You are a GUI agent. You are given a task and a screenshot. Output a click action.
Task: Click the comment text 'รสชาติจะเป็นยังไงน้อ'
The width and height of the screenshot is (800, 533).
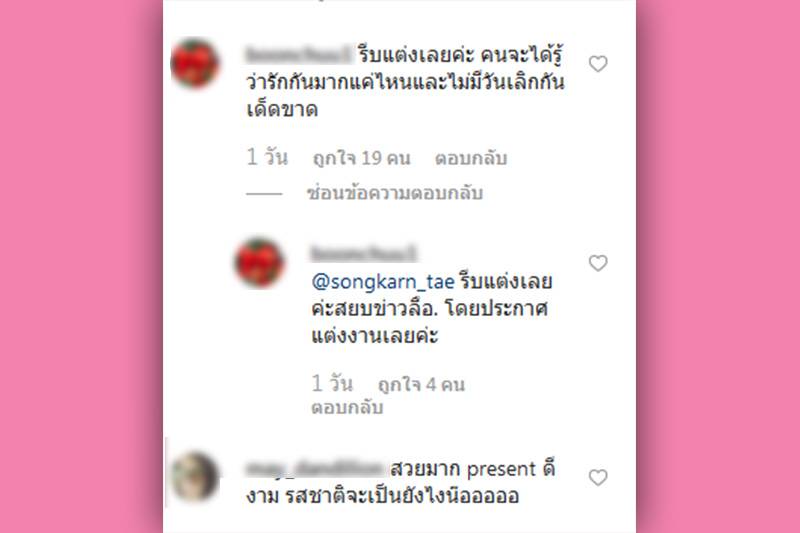pyautogui.click(x=402, y=496)
